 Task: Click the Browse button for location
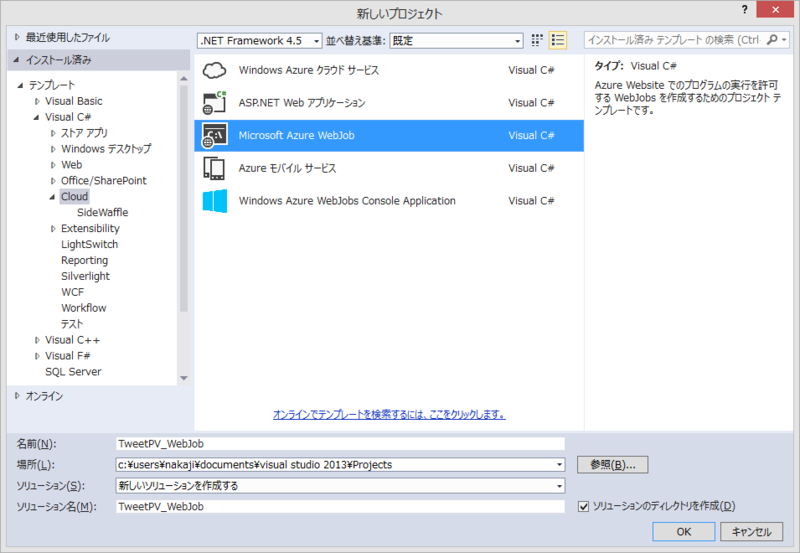(x=612, y=465)
